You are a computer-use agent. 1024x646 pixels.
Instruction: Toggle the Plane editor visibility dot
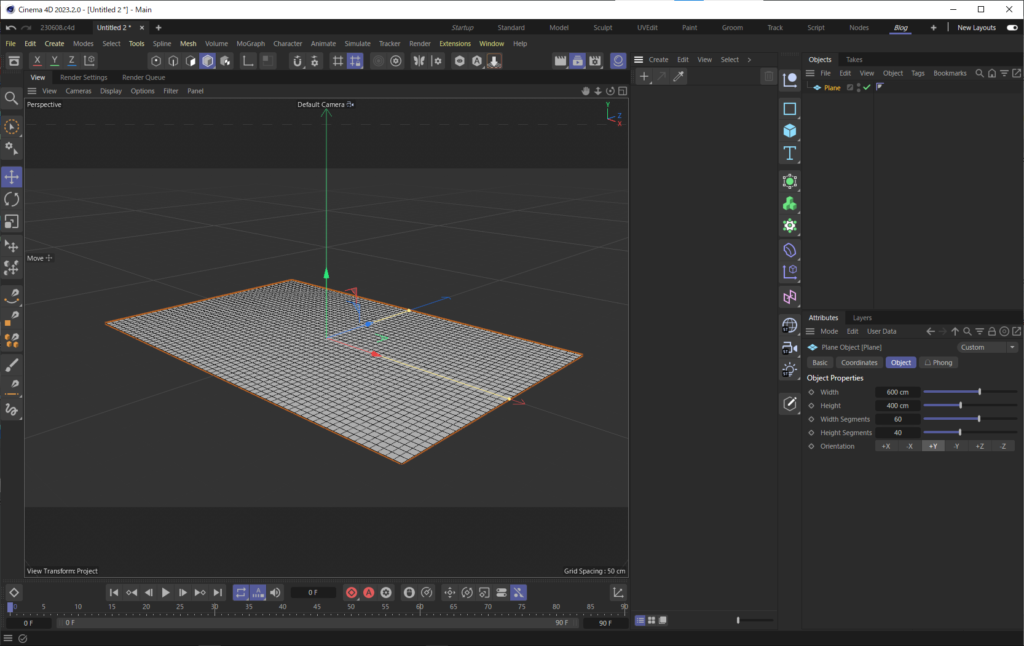[859, 84]
